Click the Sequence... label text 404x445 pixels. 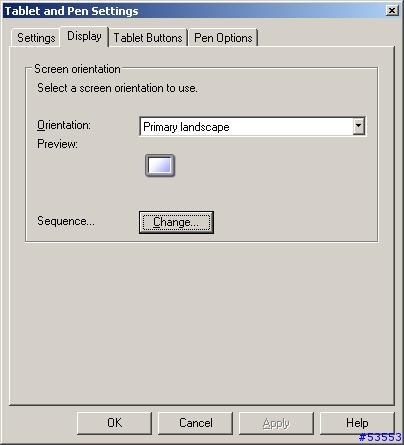[x=66, y=221]
